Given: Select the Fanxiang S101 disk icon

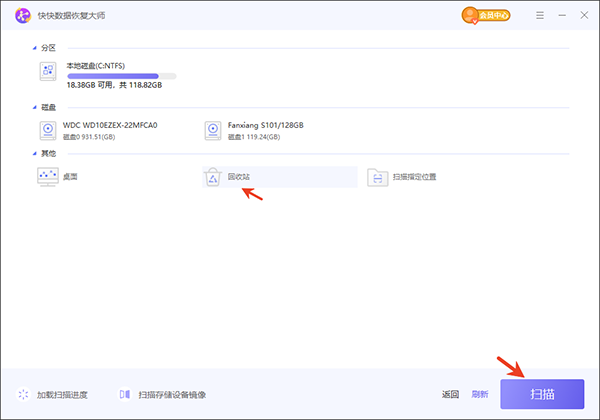Looking at the screenshot, I should click(x=213, y=130).
